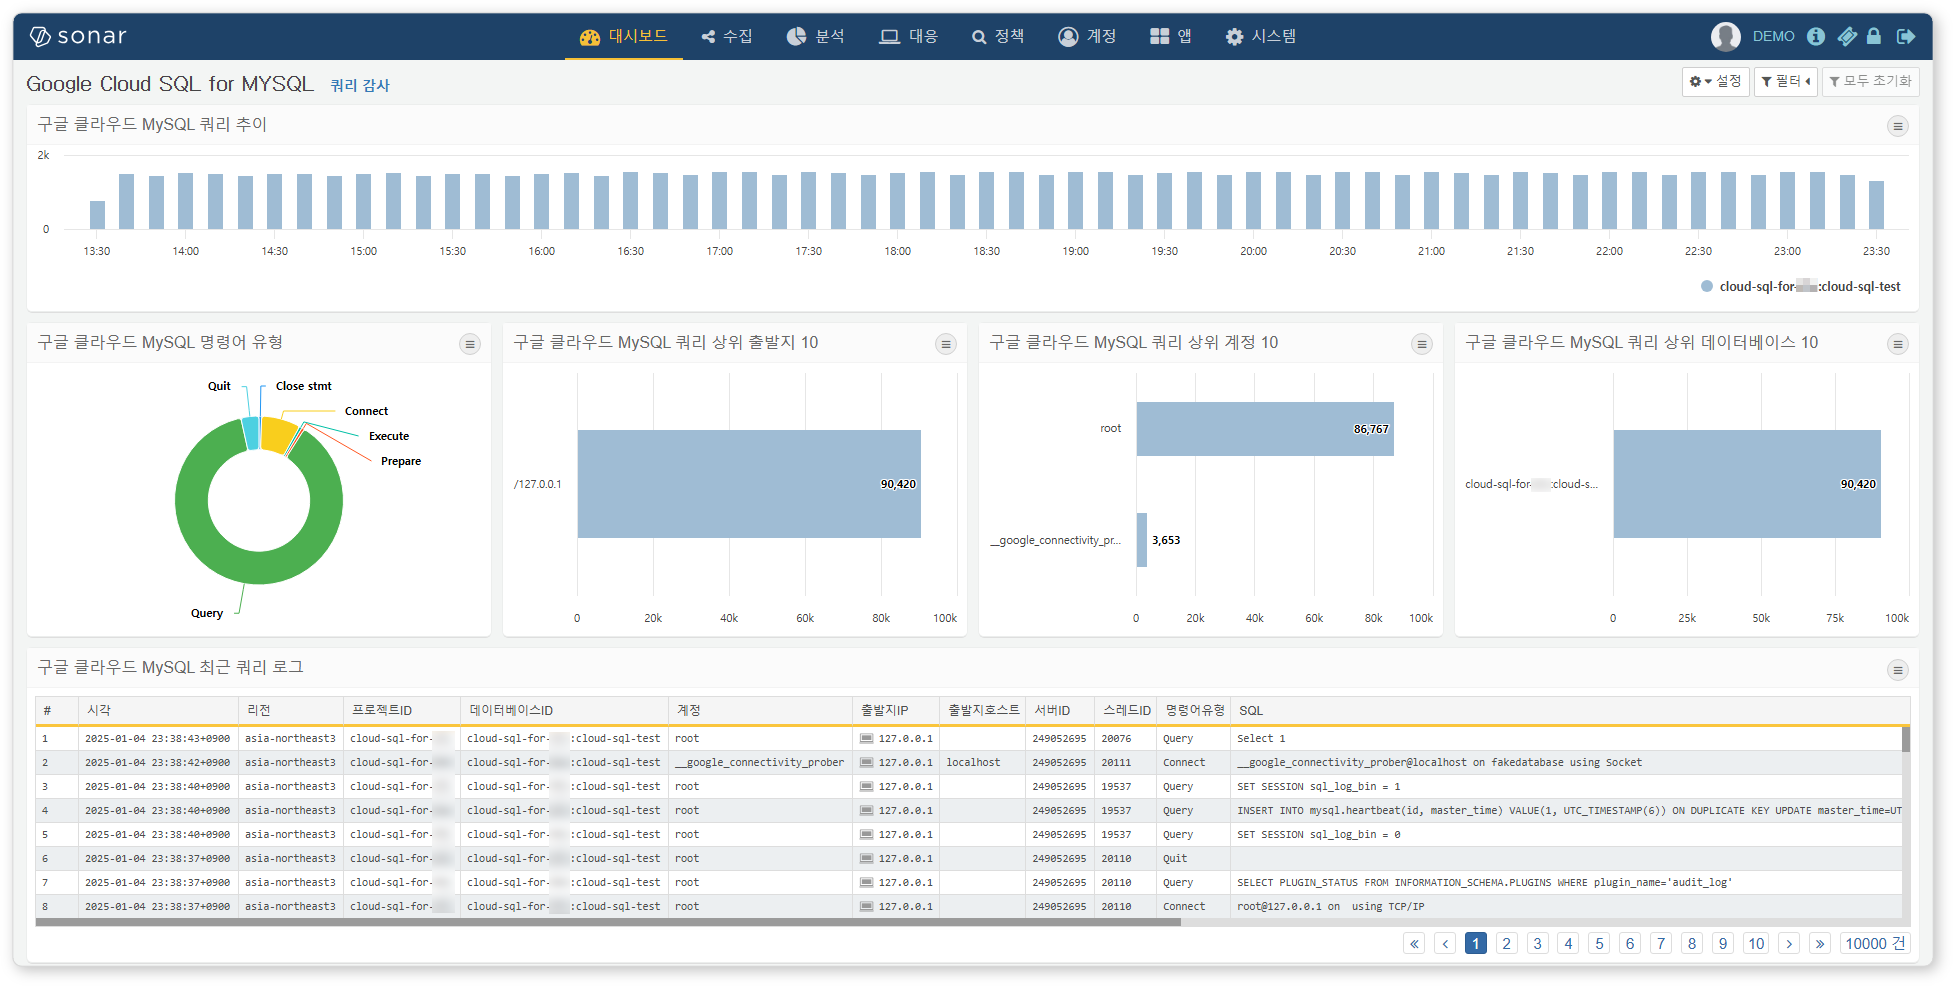Click the IP icon in row 1
The height and width of the screenshot is (987, 1954).
pyautogui.click(x=866, y=739)
